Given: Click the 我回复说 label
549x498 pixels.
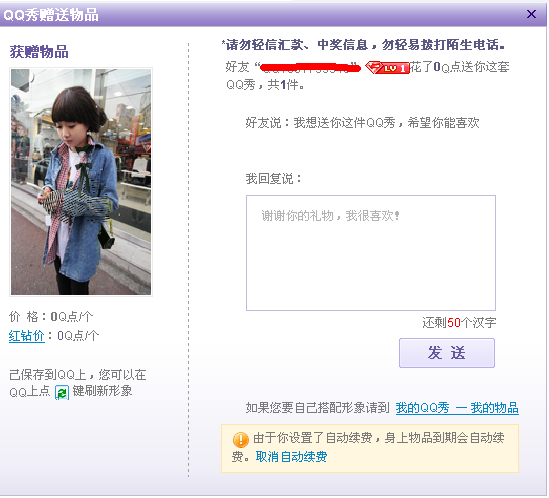Looking at the screenshot, I should 273,179.
